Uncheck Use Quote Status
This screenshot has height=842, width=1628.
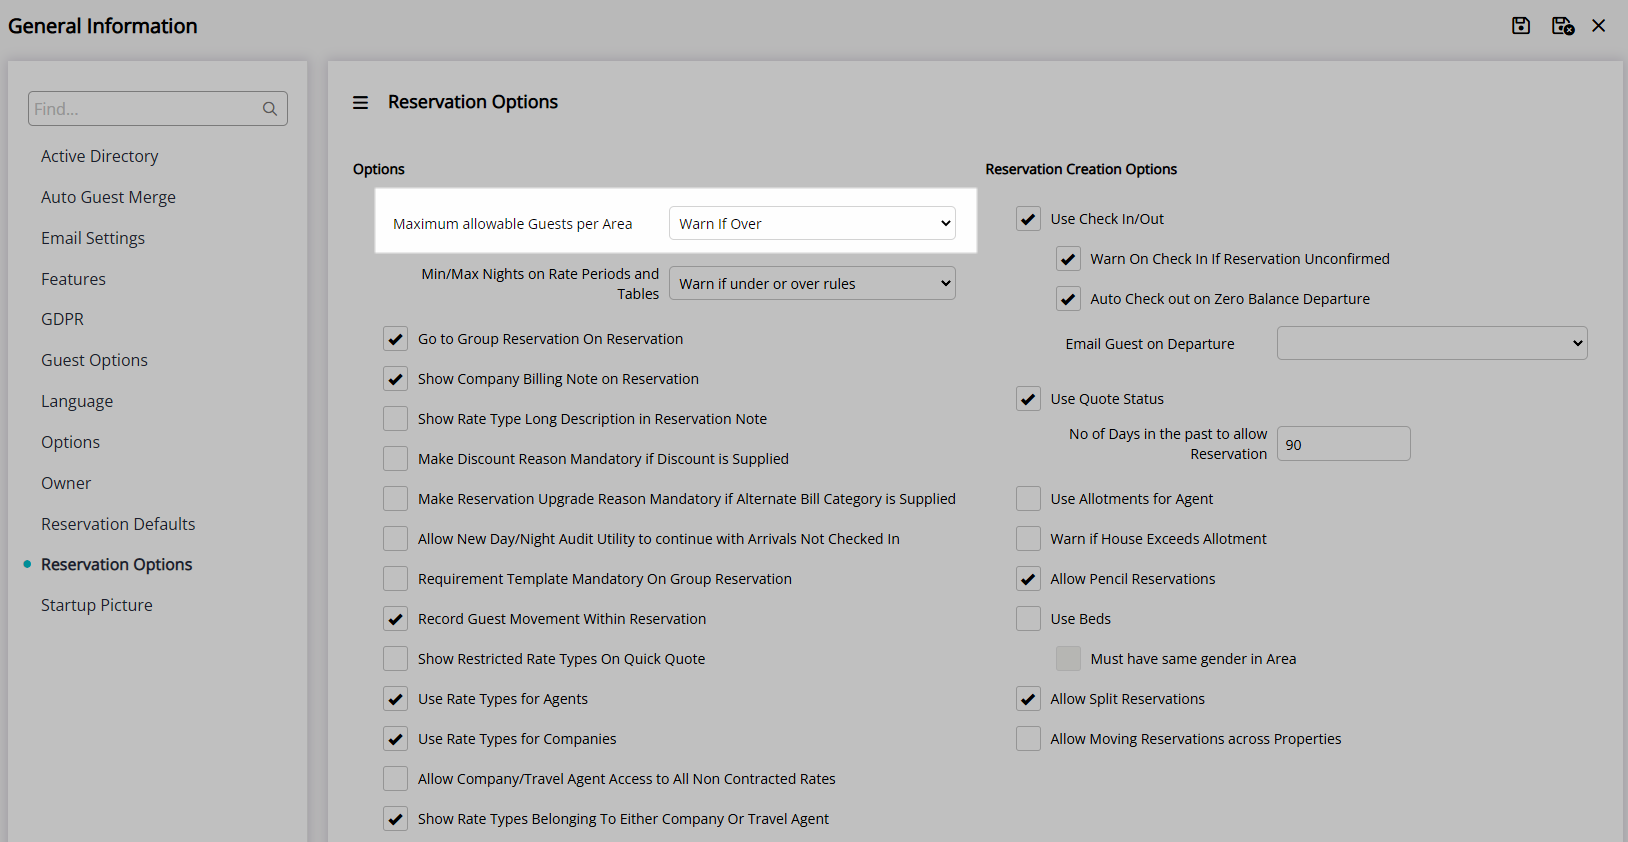pyautogui.click(x=1028, y=399)
